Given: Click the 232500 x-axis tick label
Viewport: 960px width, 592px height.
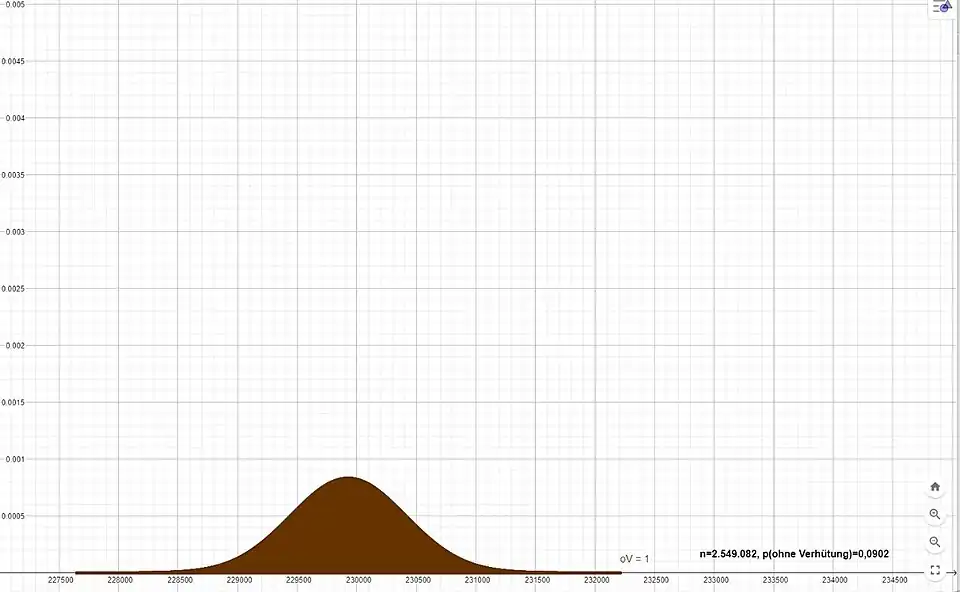Looking at the screenshot, I should point(656,581).
